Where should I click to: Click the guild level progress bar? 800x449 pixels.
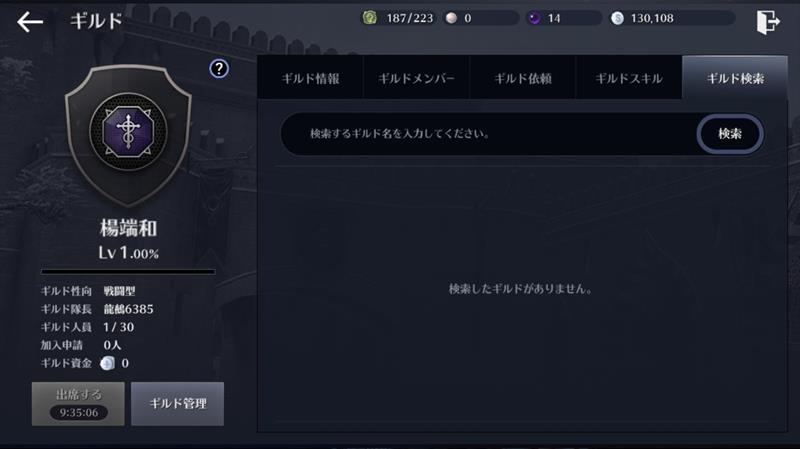pyautogui.click(x=128, y=272)
